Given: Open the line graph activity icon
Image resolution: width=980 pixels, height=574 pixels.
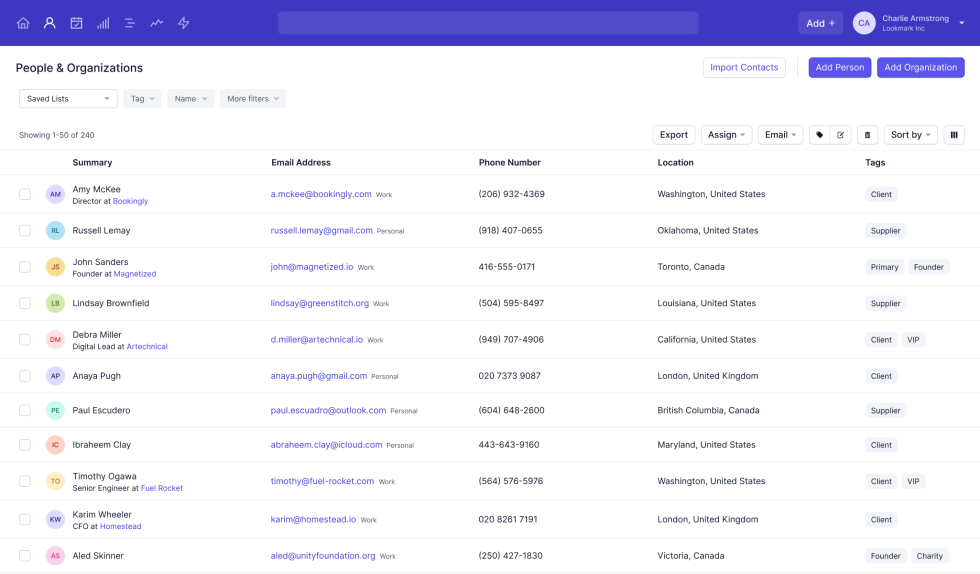Looking at the screenshot, I should 157,23.
